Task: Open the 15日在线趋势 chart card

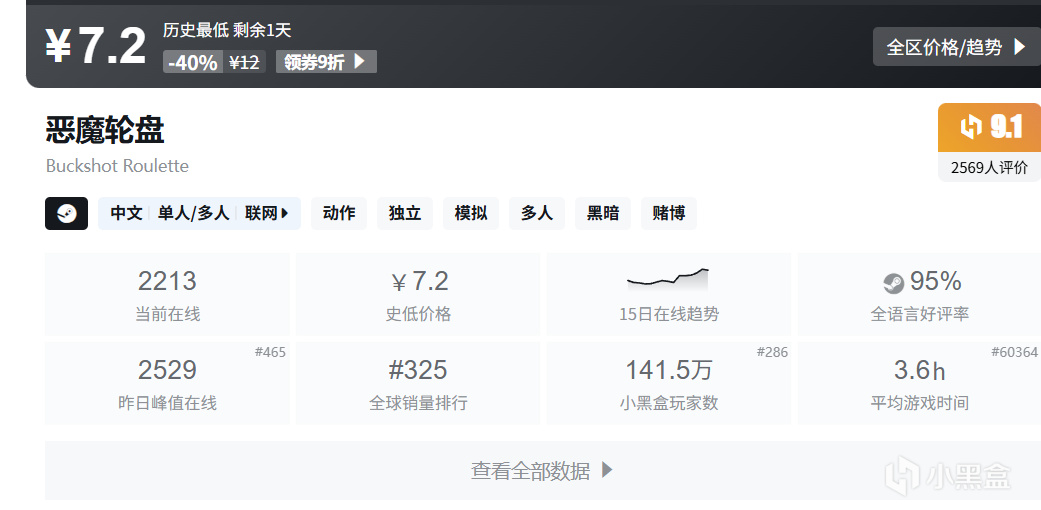Action: coord(669,294)
